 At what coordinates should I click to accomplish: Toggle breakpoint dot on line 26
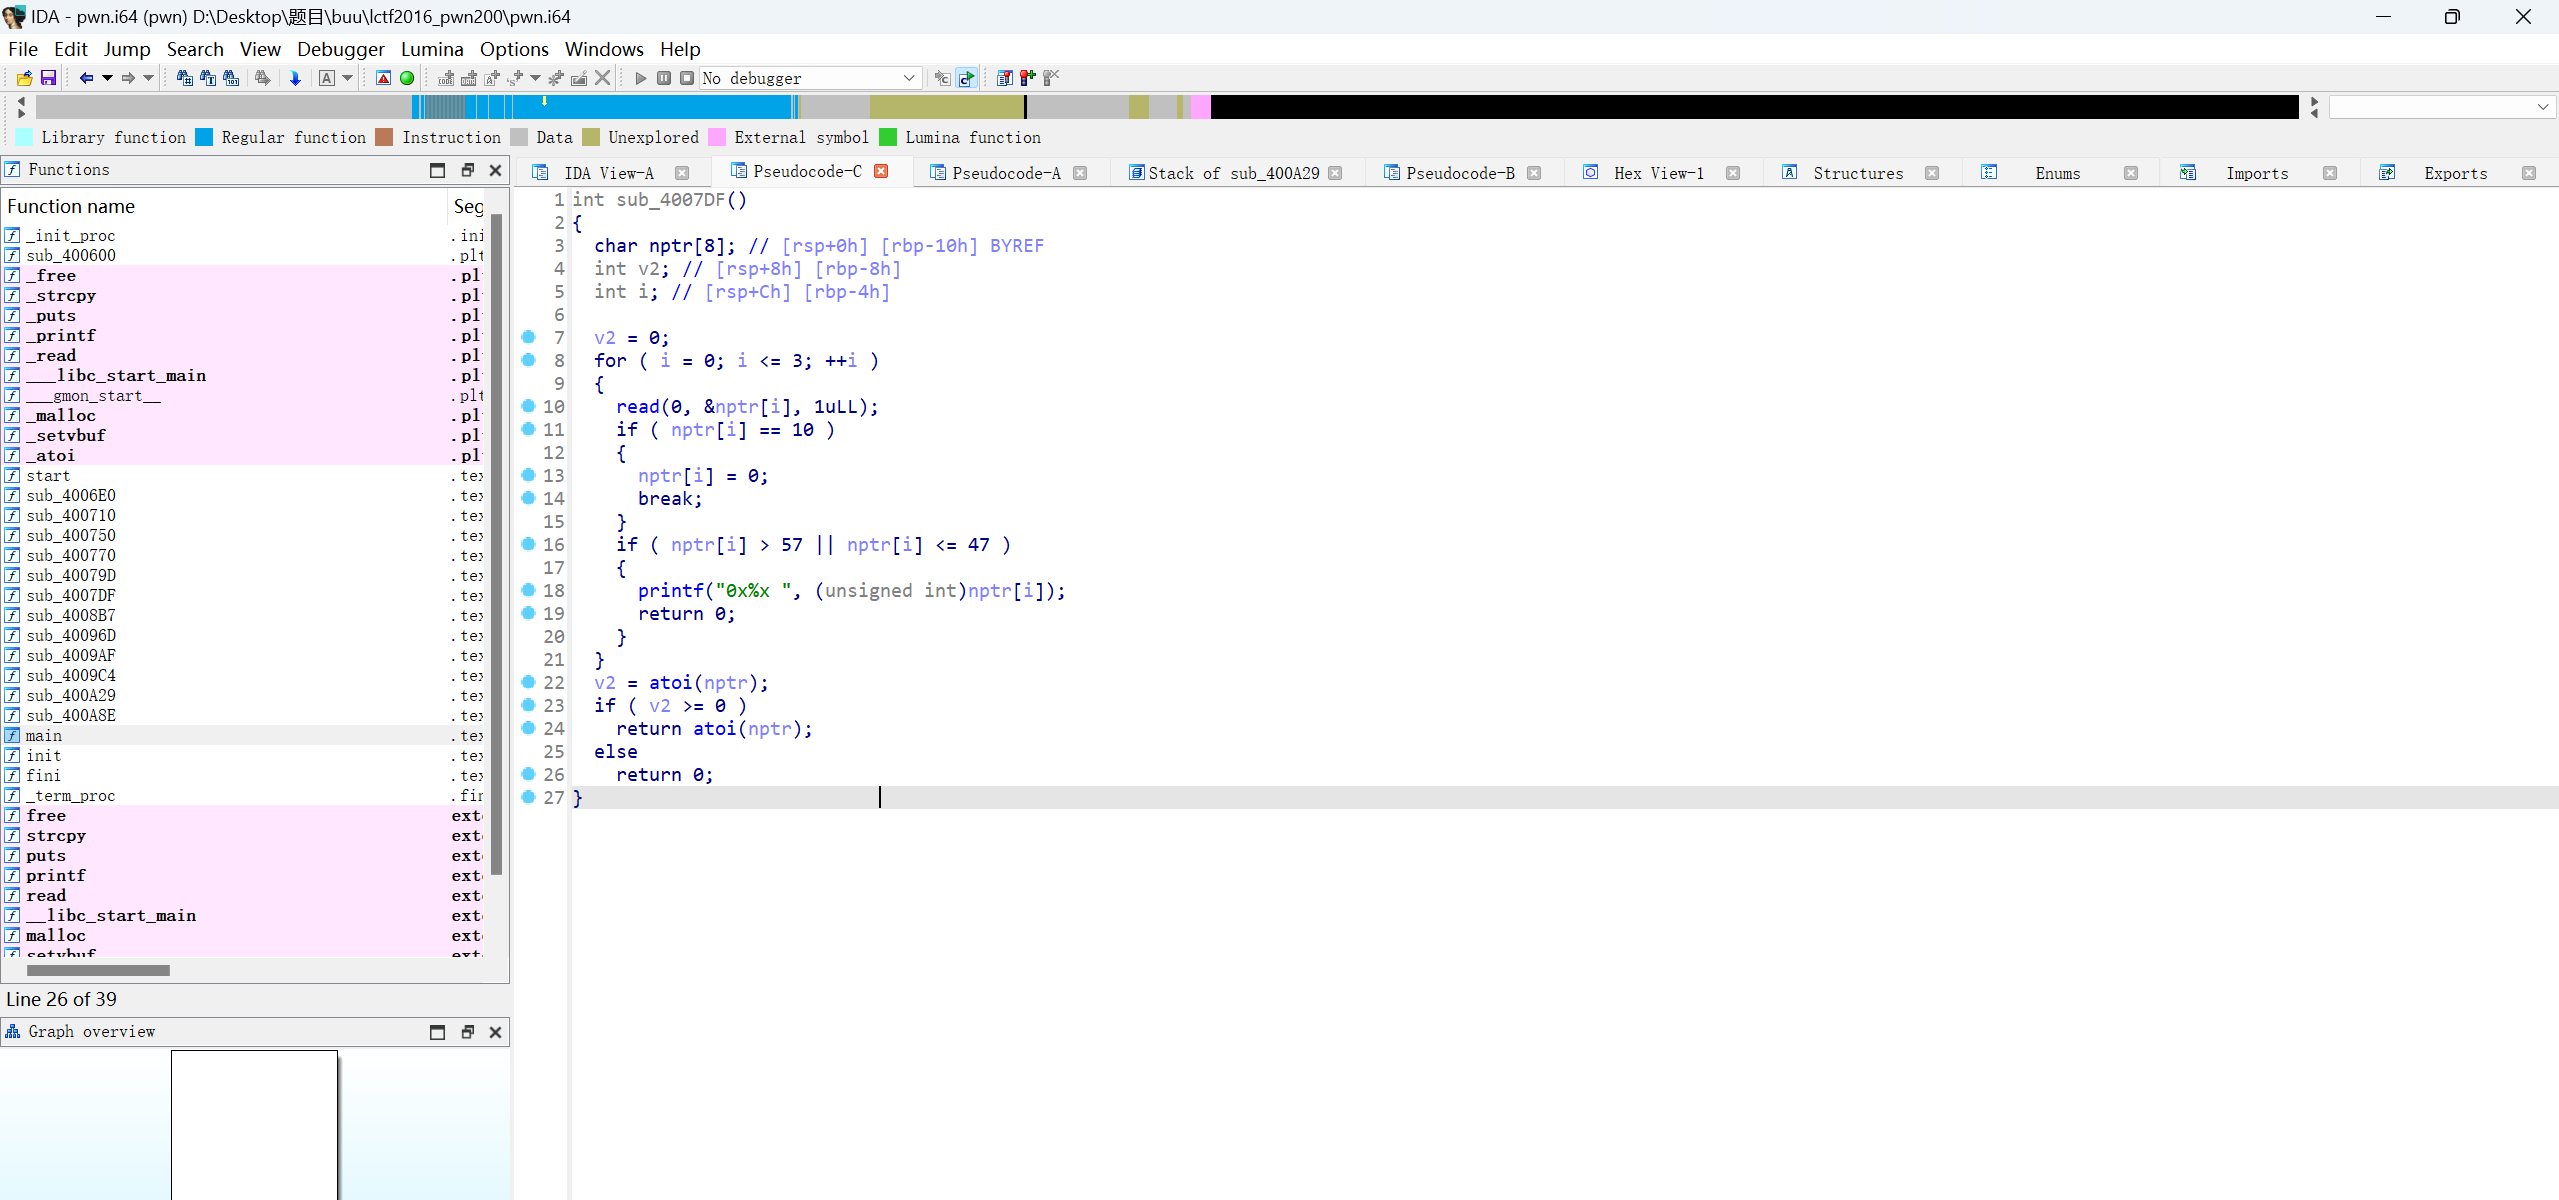pos(528,774)
